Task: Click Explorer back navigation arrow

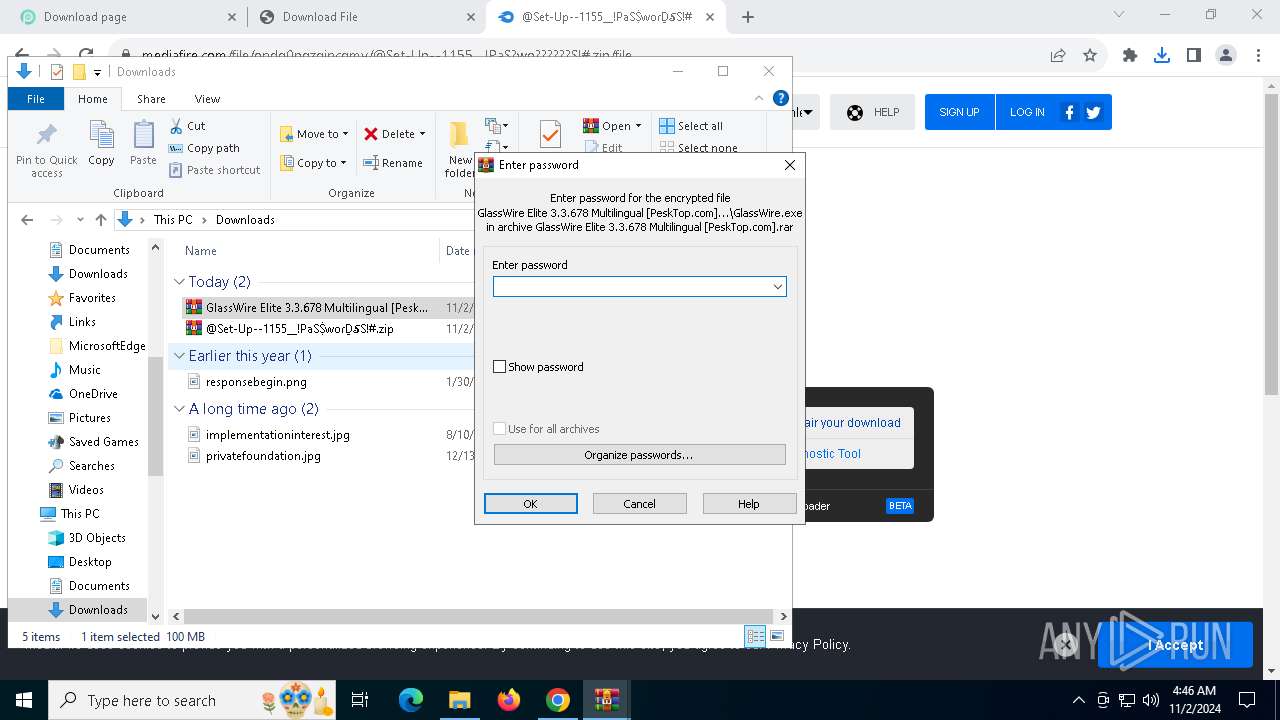Action: pos(27,220)
